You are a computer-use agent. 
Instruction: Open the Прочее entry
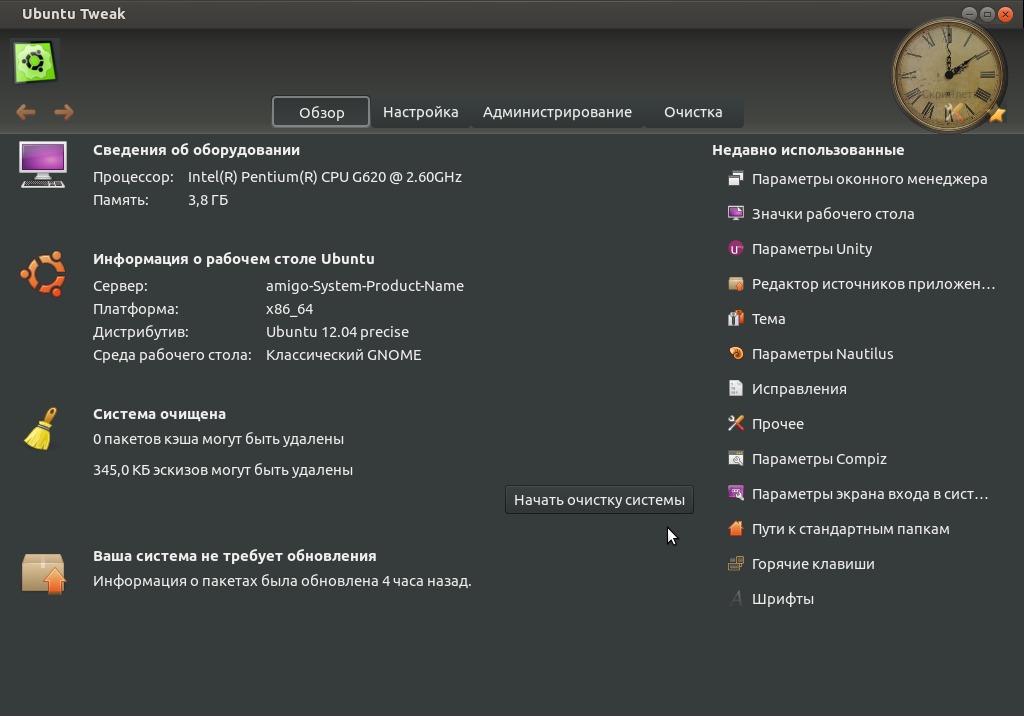tap(777, 423)
